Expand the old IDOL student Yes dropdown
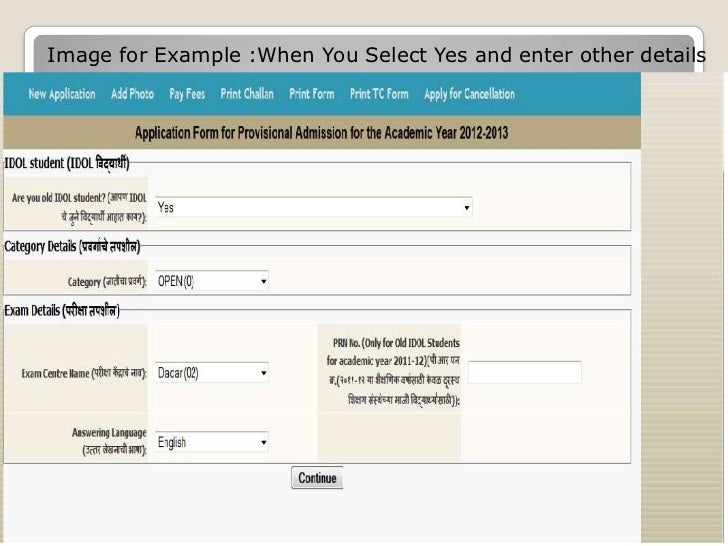This screenshot has height=546, width=728. [x=313, y=207]
